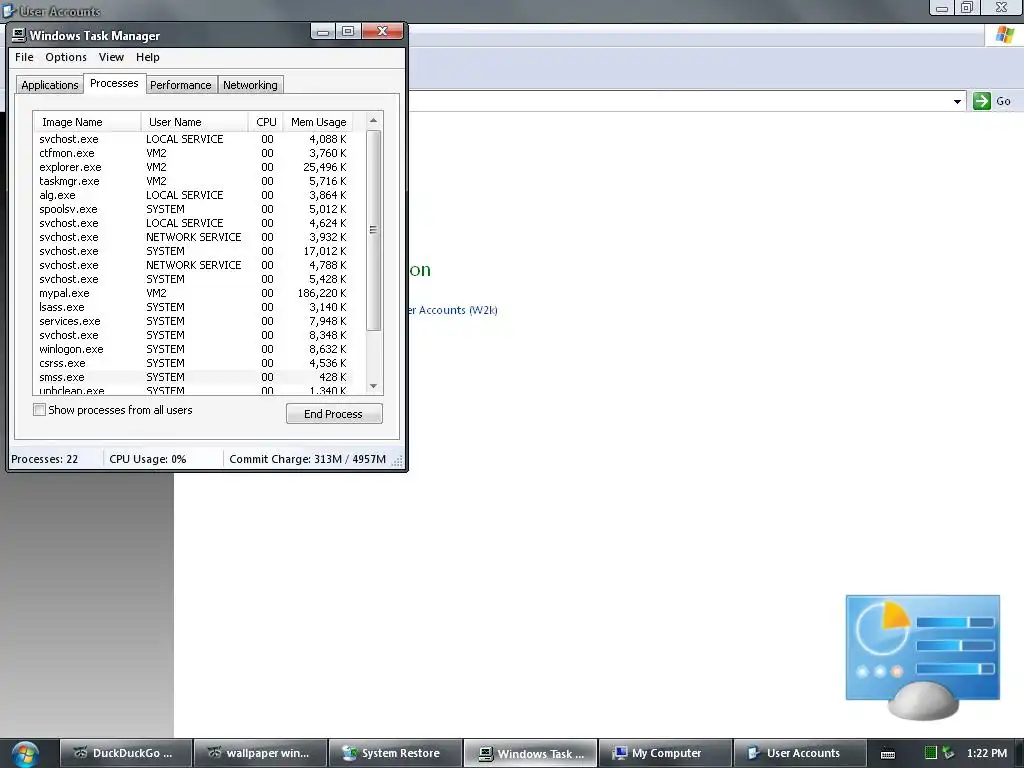Click Windows Task Manager taskbar button

pyautogui.click(x=530, y=753)
